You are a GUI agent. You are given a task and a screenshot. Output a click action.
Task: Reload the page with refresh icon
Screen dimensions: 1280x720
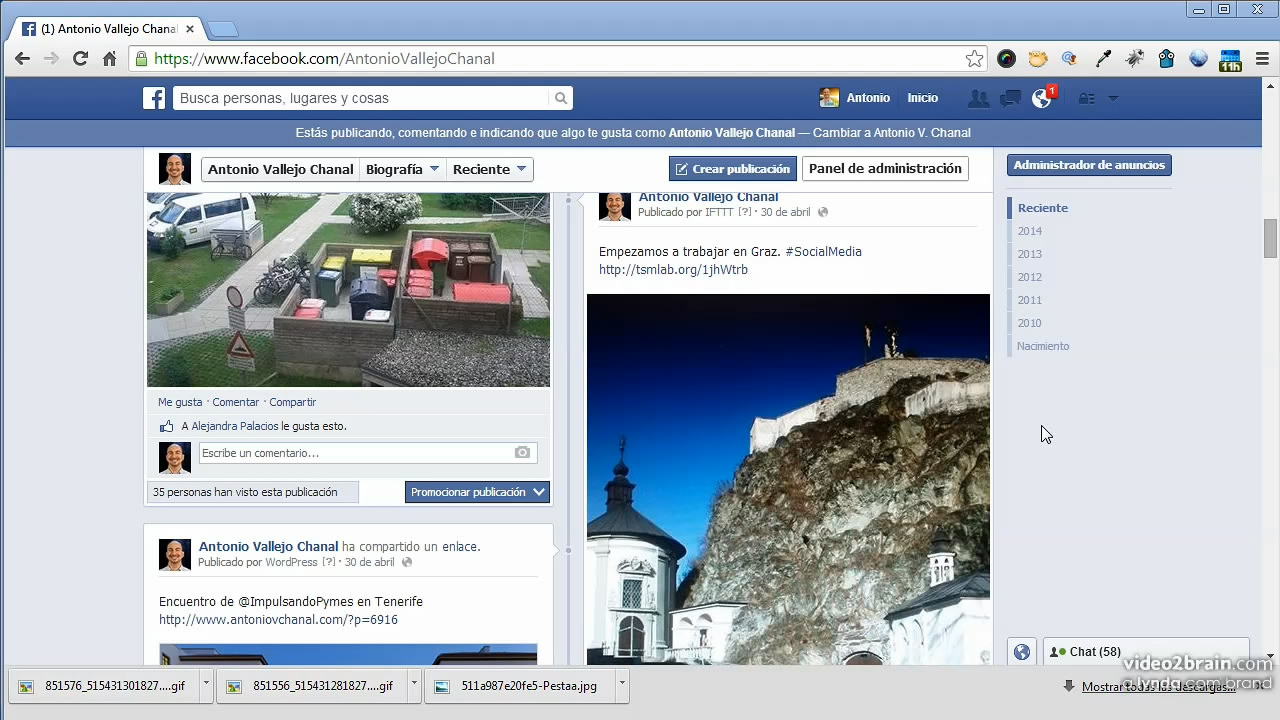pos(81,59)
